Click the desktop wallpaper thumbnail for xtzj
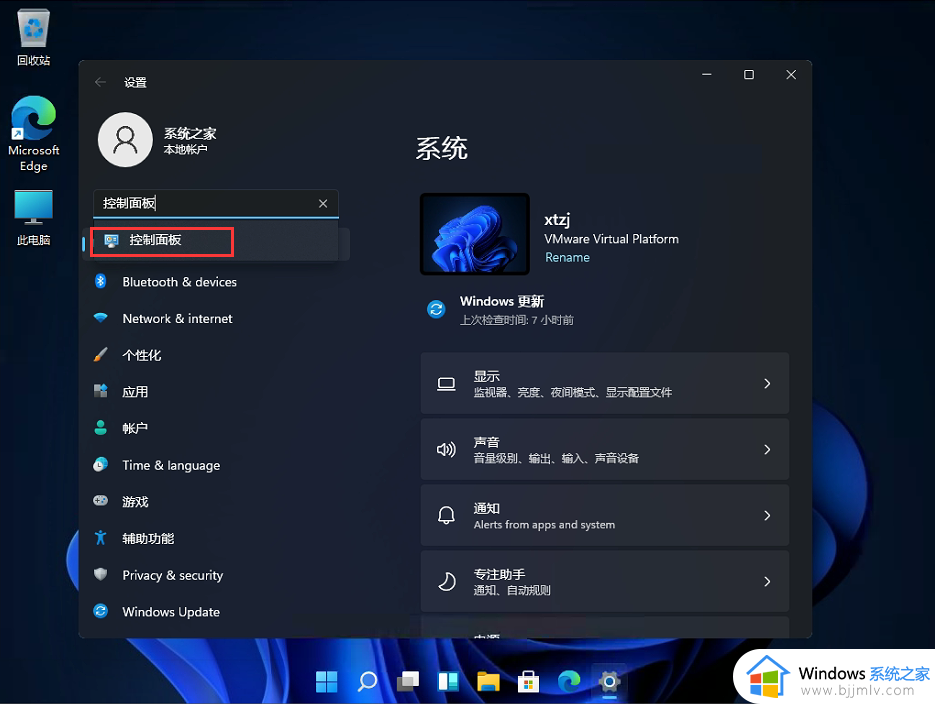The width and height of the screenshot is (935, 704). tap(475, 234)
